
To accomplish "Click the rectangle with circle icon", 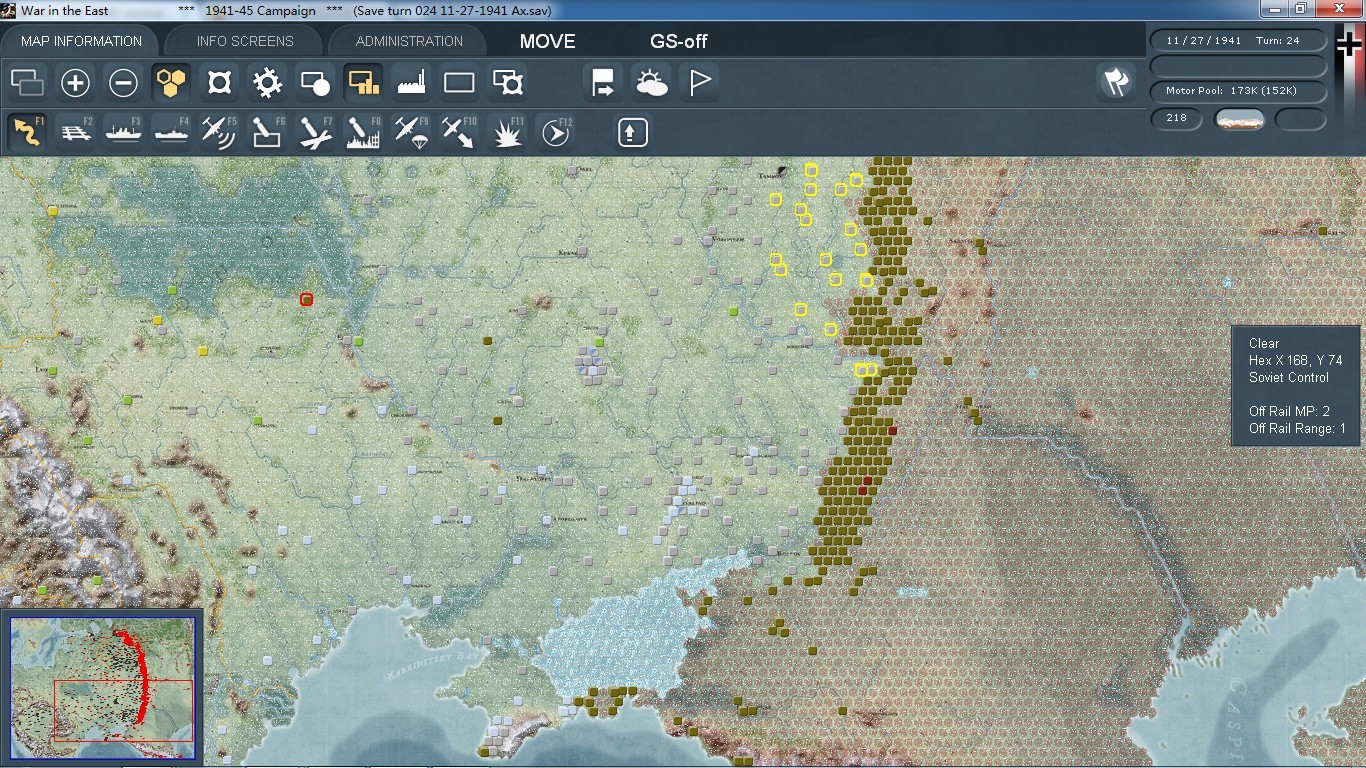I will pos(315,82).
